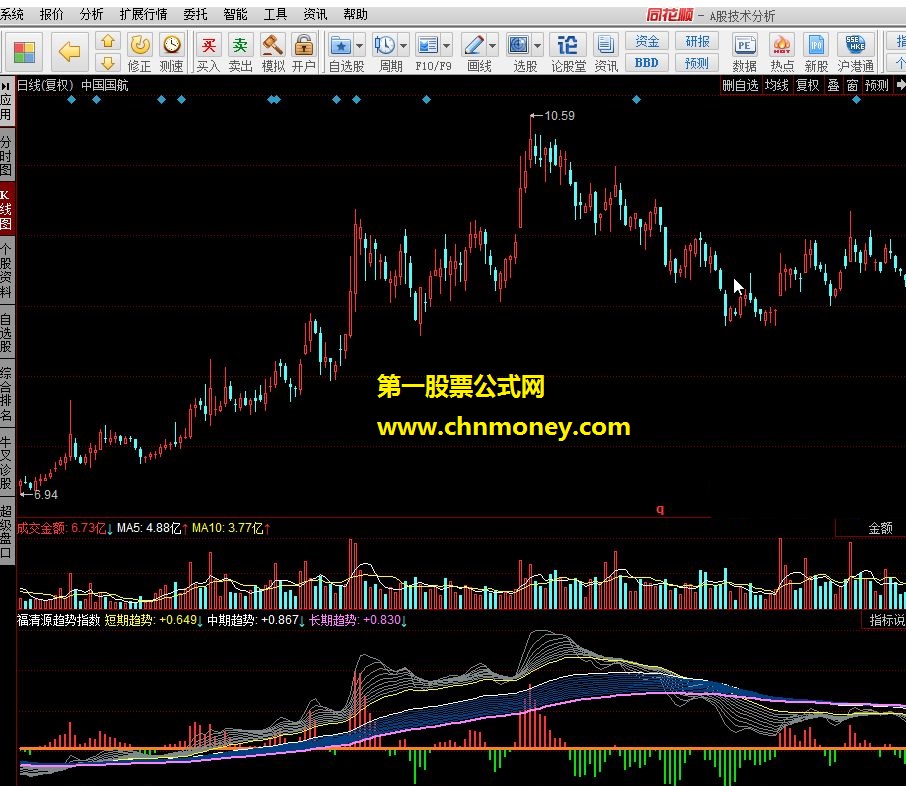Open the 资讯 menu in menu bar

315,14
